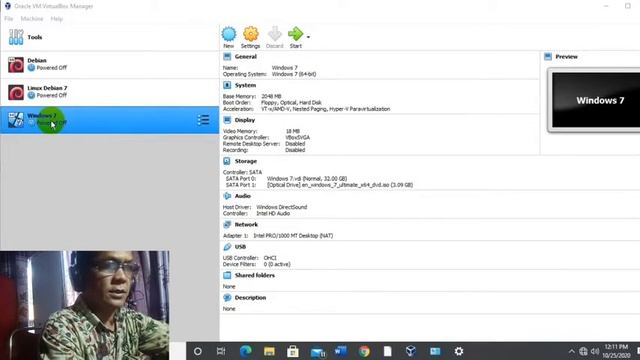Screen dimensions: 640x360
Task: Open the Display section heading link
Action: pos(245,120)
